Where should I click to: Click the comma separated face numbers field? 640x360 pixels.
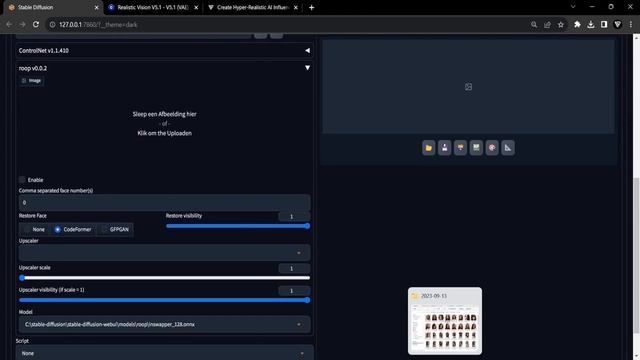click(164, 202)
